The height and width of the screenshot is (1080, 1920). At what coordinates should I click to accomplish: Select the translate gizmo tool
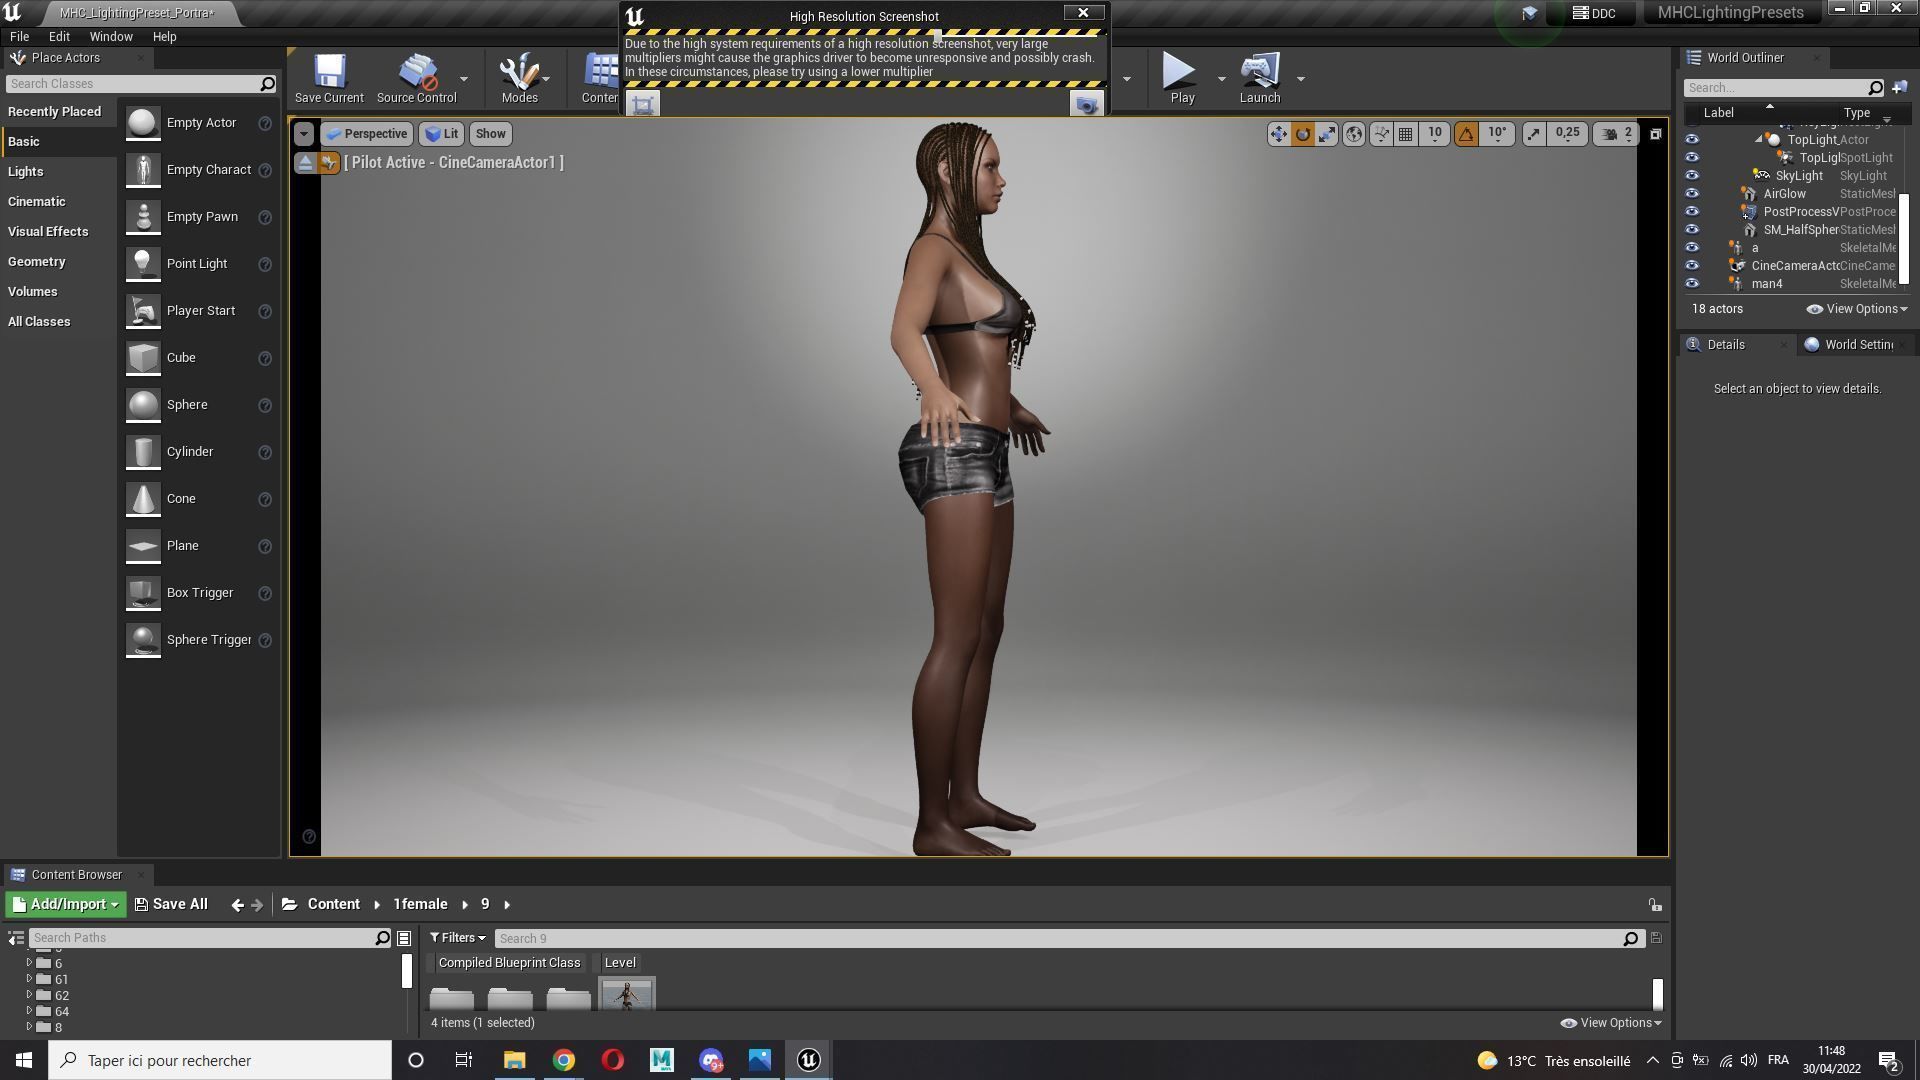(x=1279, y=134)
